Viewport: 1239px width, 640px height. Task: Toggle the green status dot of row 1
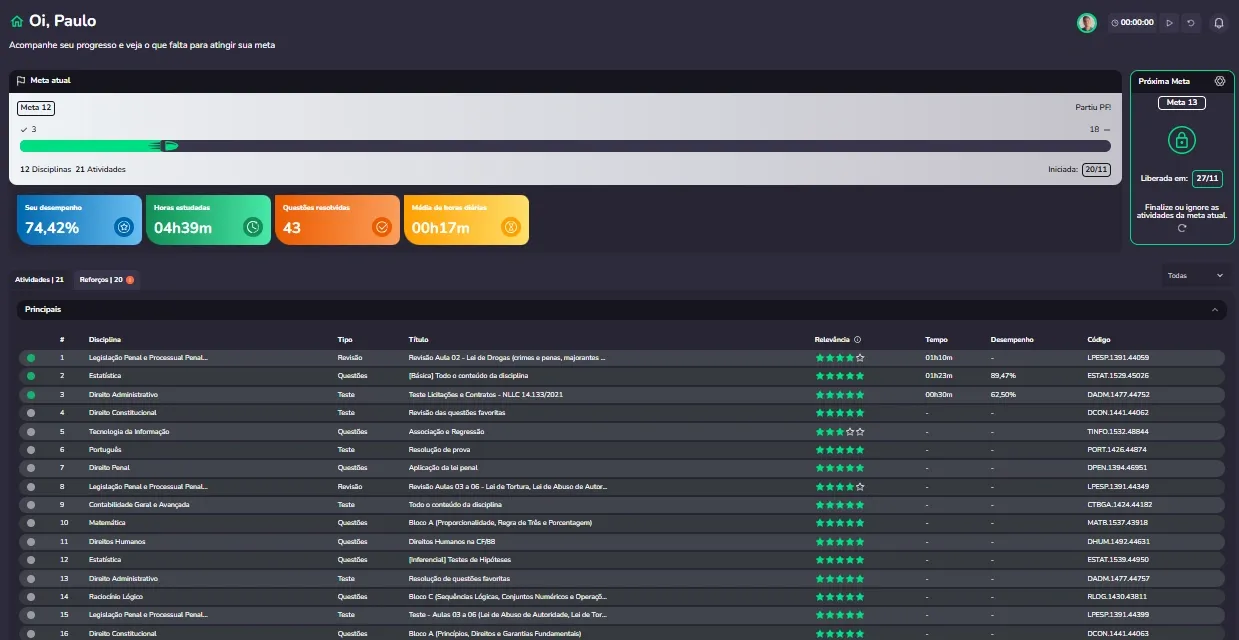pos(31,357)
